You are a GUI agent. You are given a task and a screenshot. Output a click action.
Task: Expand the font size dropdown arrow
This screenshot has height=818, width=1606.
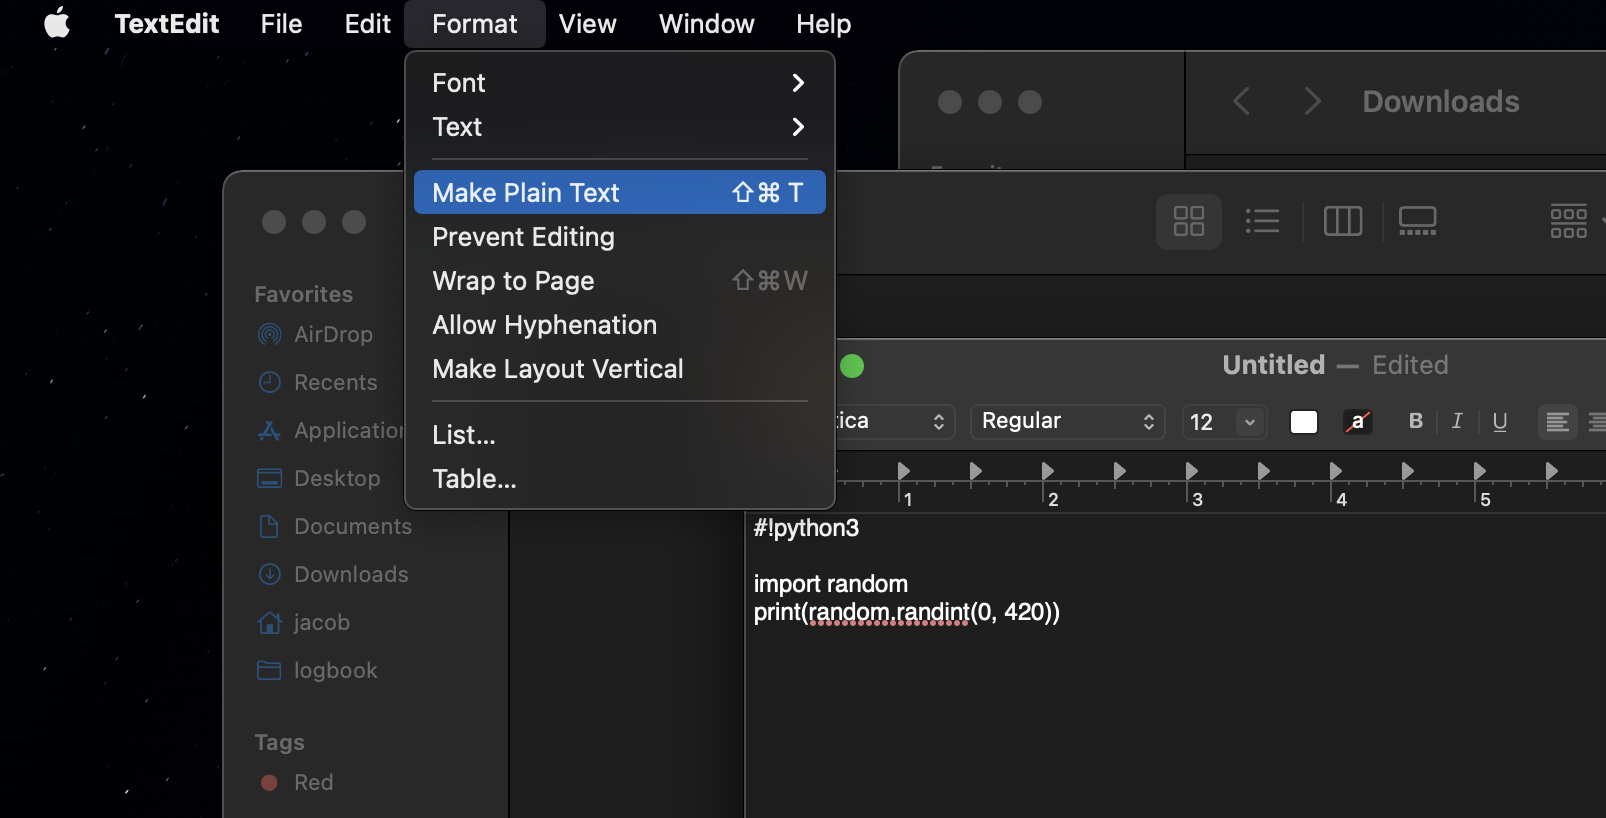[x=1250, y=422]
